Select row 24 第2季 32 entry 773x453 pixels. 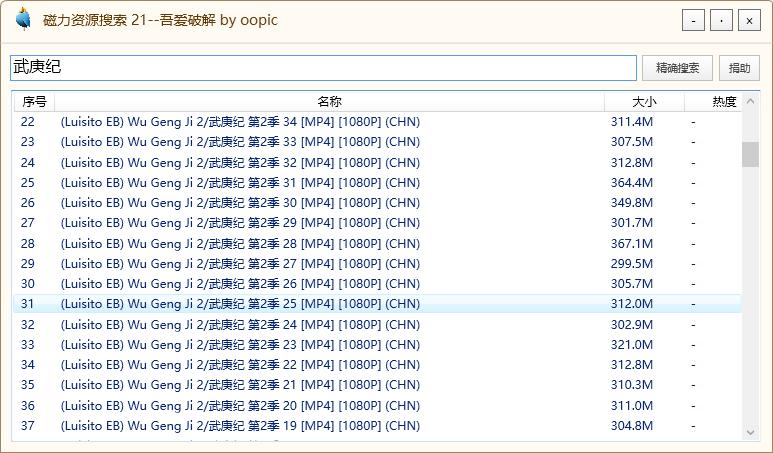(x=377, y=163)
